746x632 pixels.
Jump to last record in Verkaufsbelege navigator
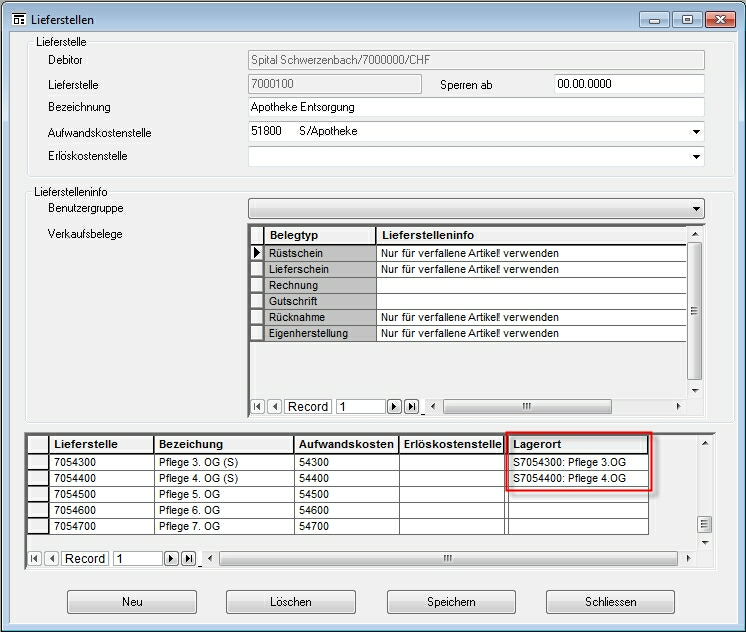(411, 407)
